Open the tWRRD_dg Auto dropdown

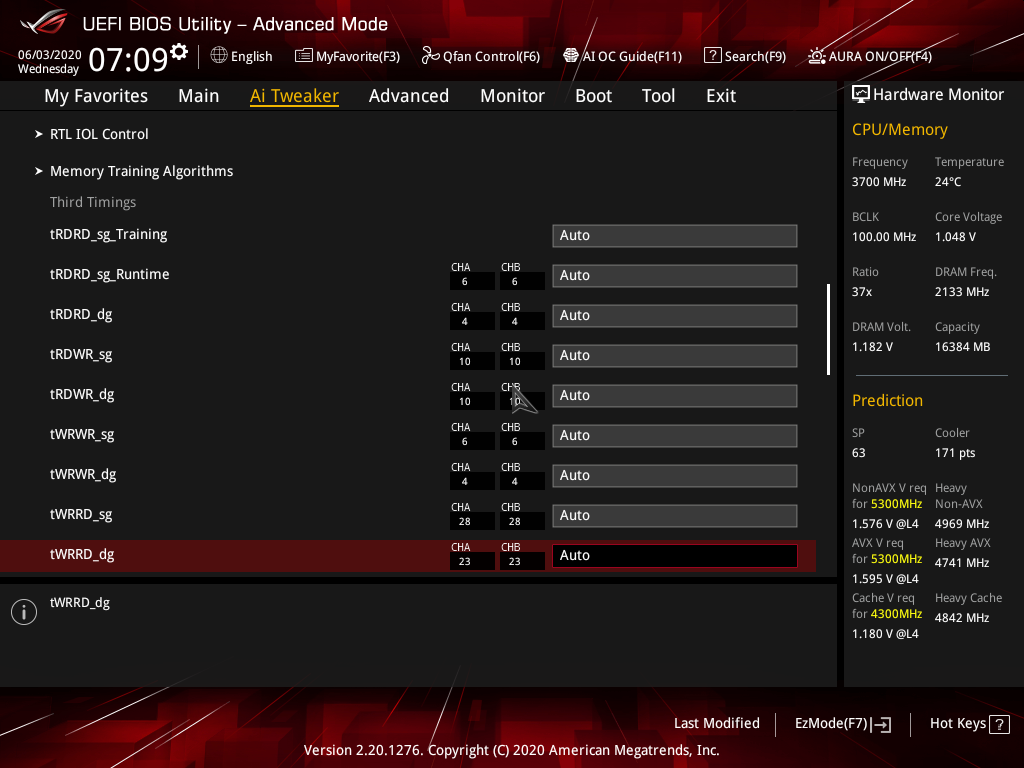674,555
